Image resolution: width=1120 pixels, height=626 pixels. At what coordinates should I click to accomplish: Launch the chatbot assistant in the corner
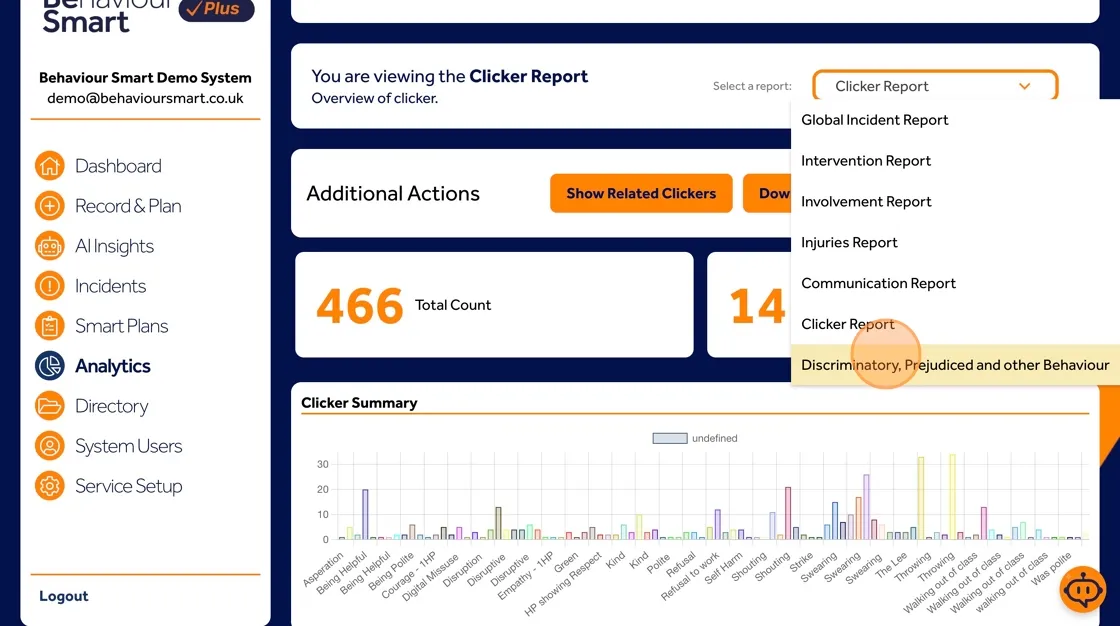click(1082, 589)
